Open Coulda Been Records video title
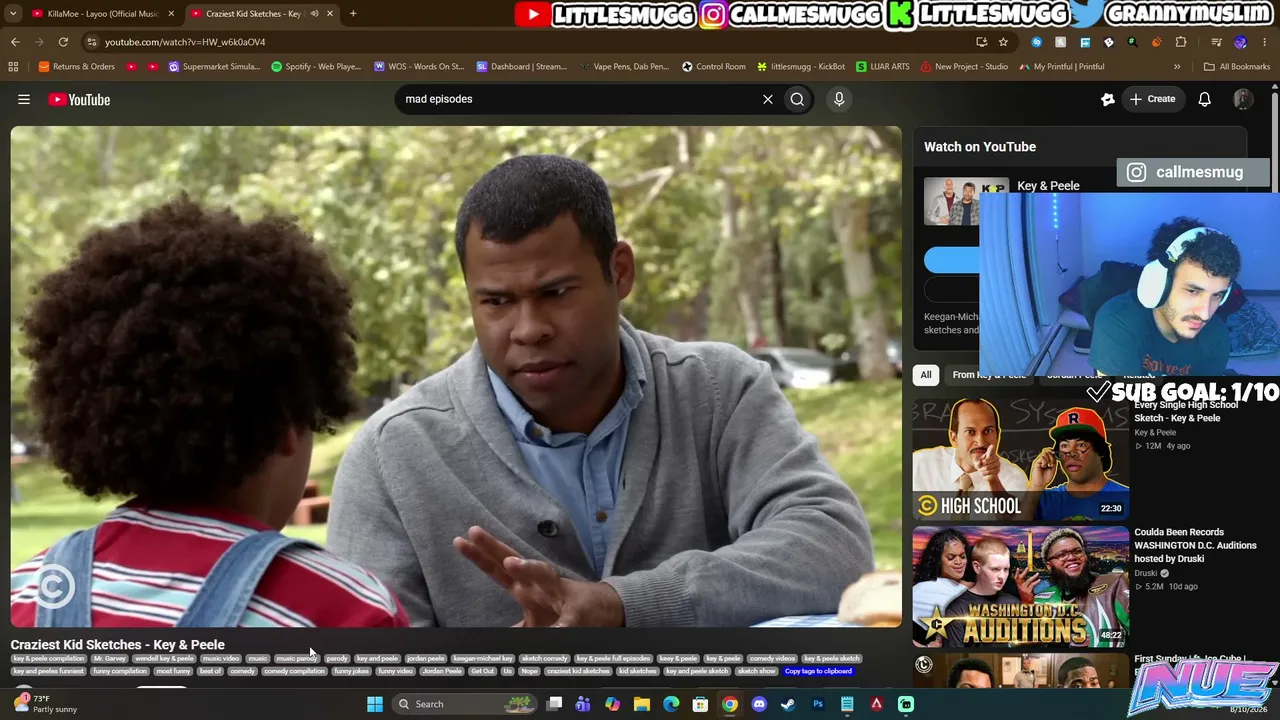The width and height of the screenshot is (1280, 720). (x=1195, y=545)
